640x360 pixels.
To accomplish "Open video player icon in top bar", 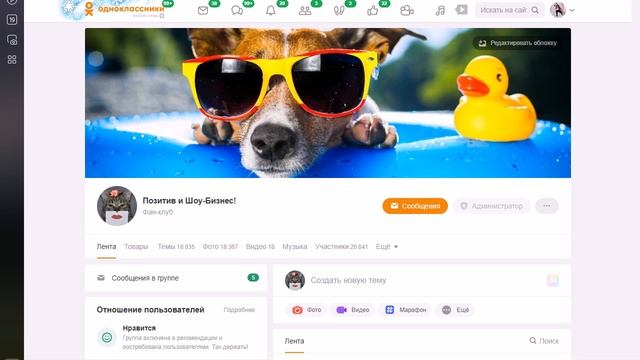I will tap(461, 9).
